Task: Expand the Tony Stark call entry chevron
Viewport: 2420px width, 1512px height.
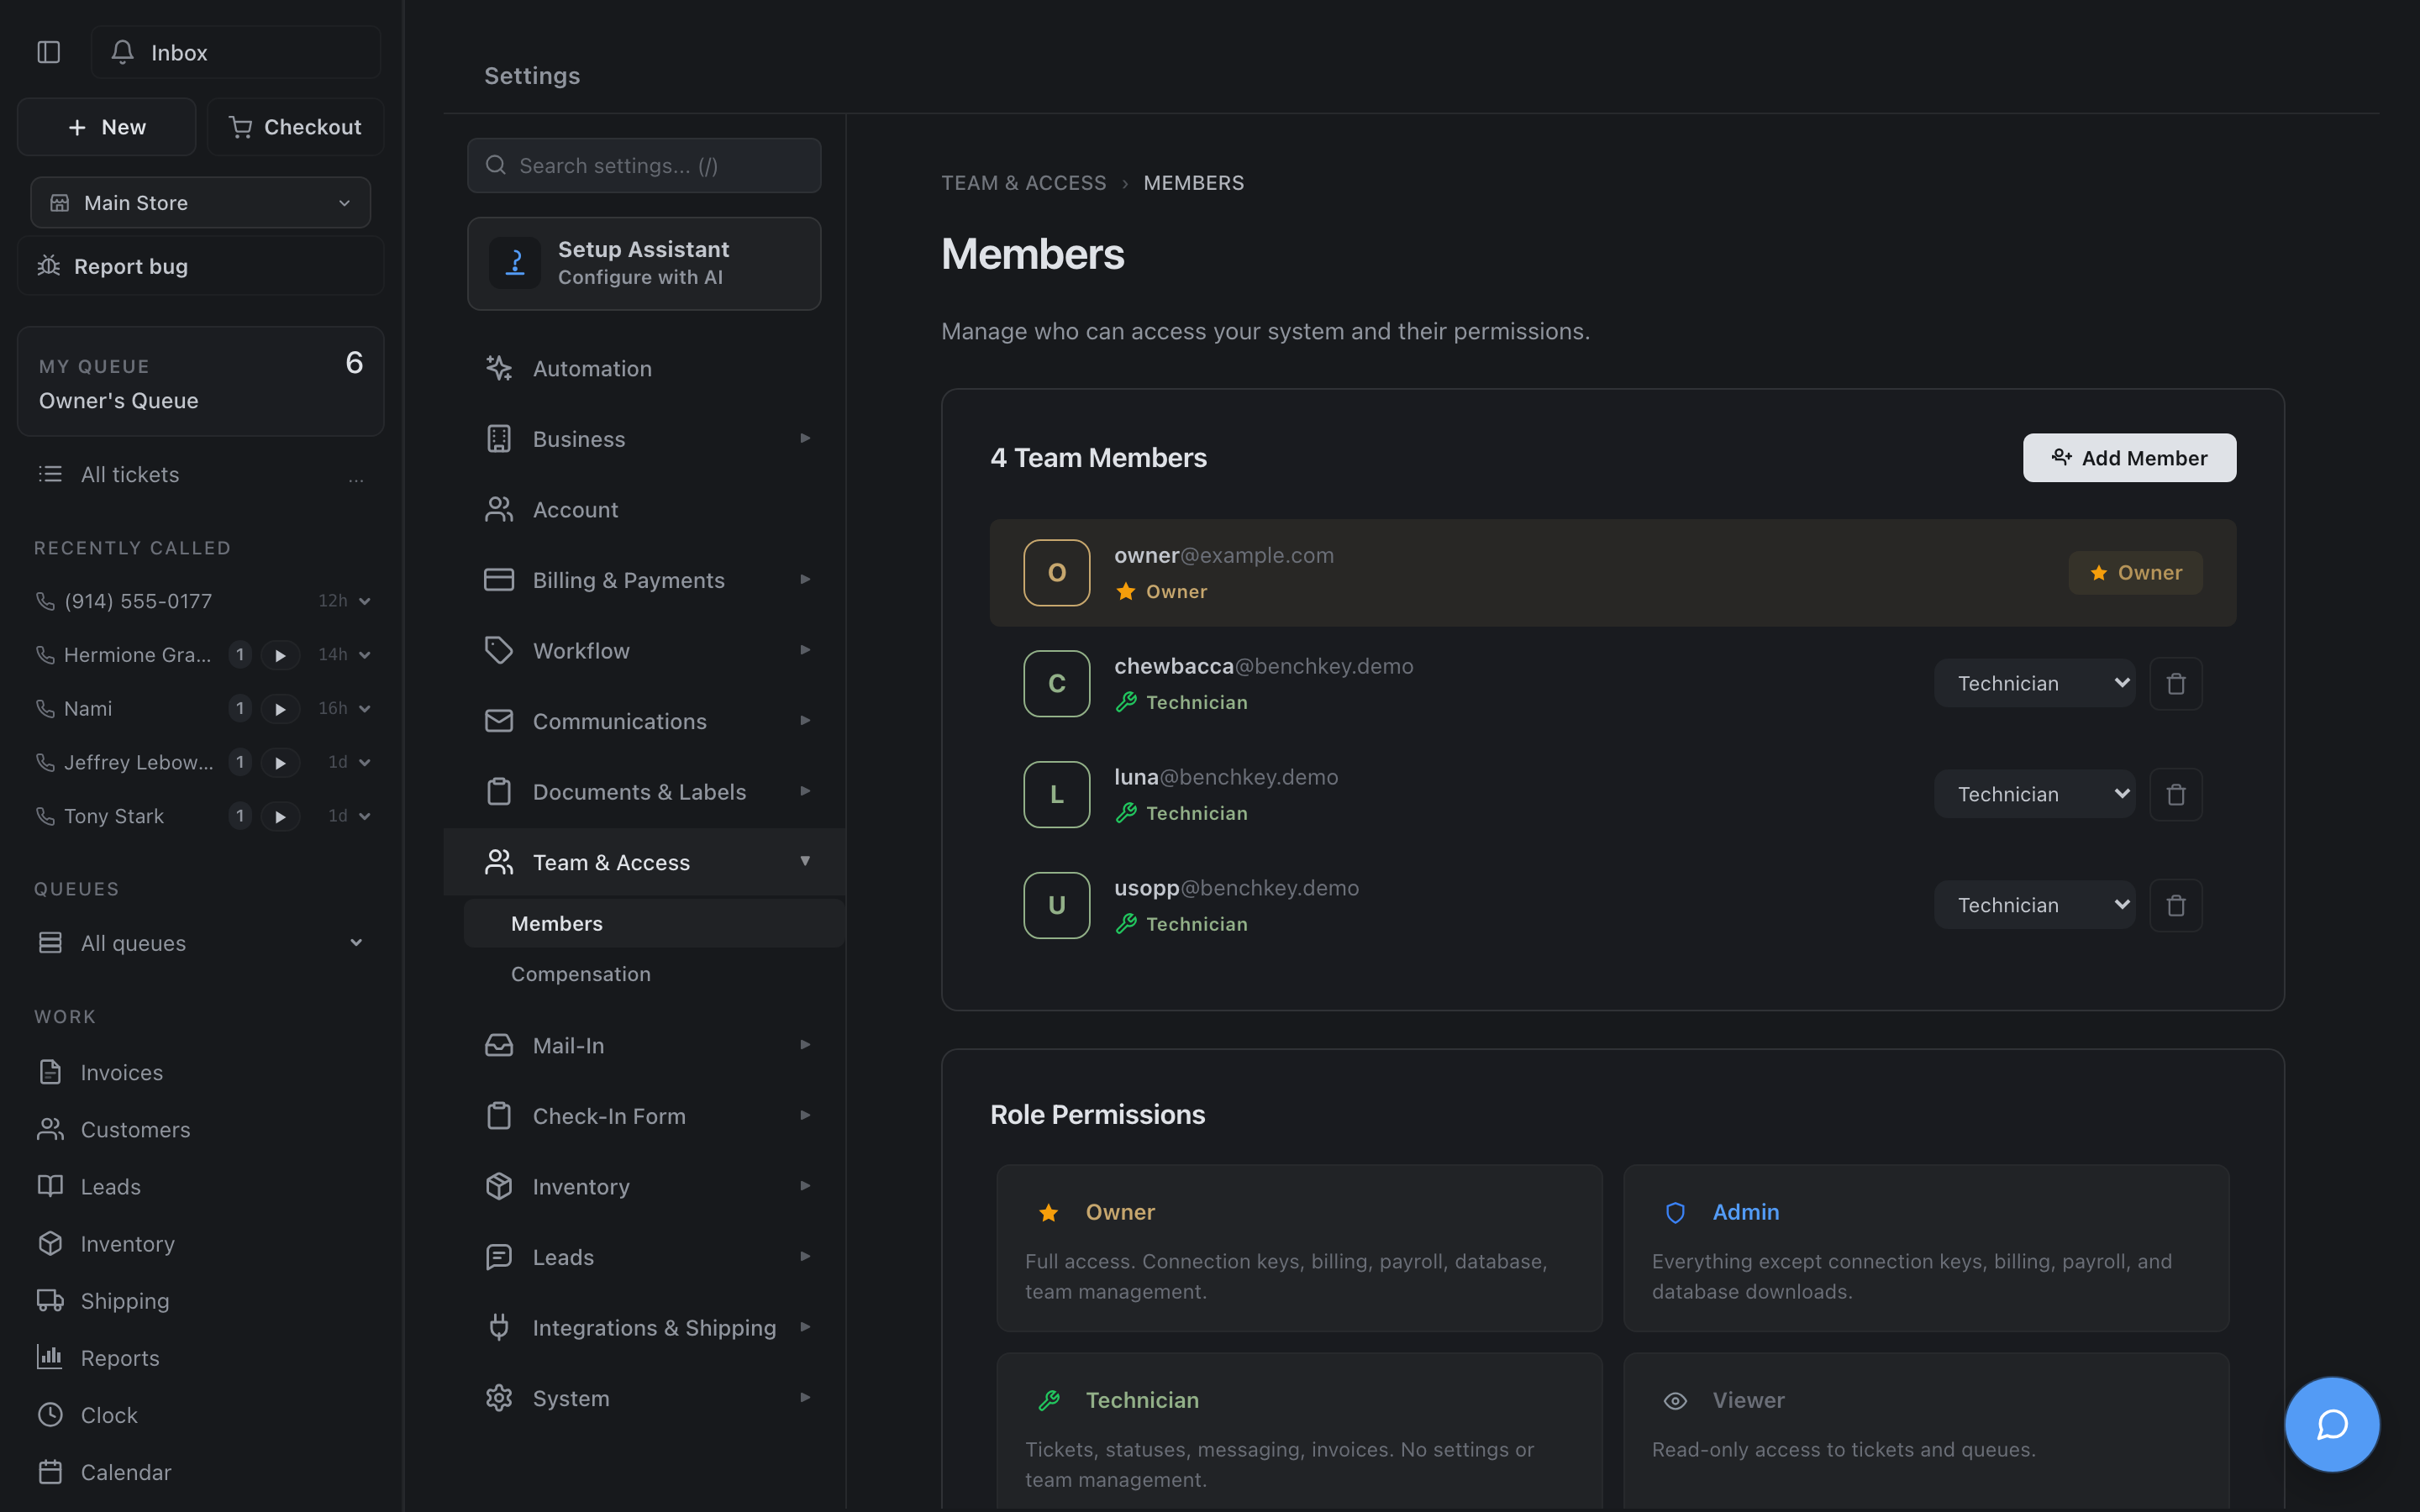Action: coord(365,817)
